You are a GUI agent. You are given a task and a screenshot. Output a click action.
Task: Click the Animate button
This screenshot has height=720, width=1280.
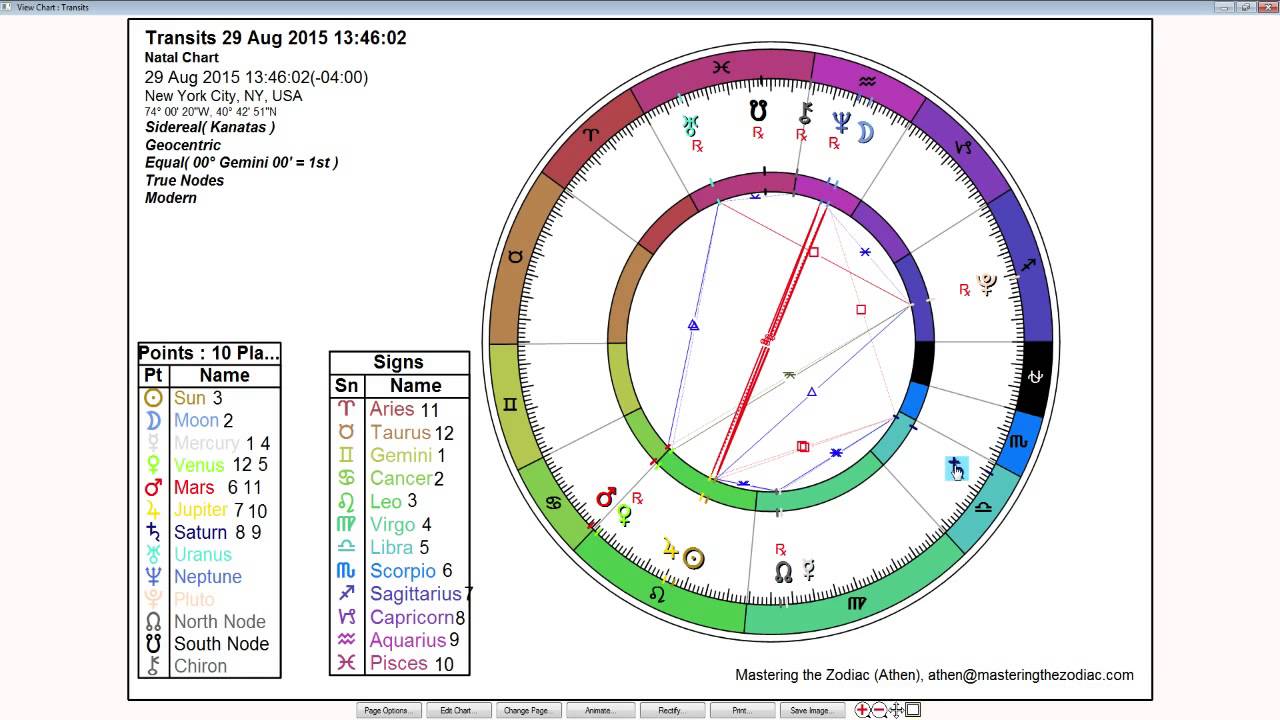click(600, 711)
